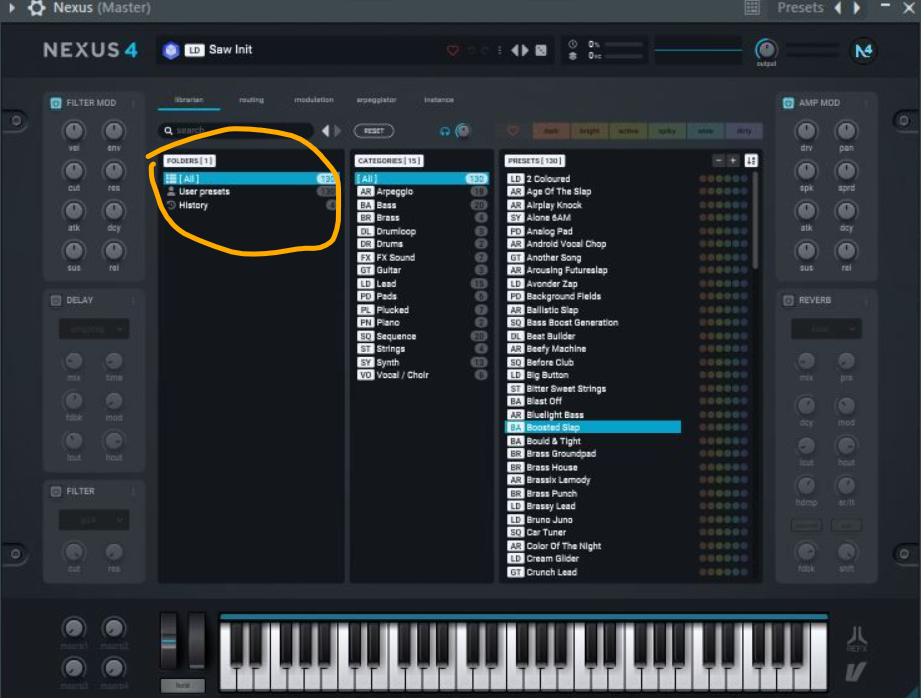Favorite current preset with preset bar heart

(452, 51)
